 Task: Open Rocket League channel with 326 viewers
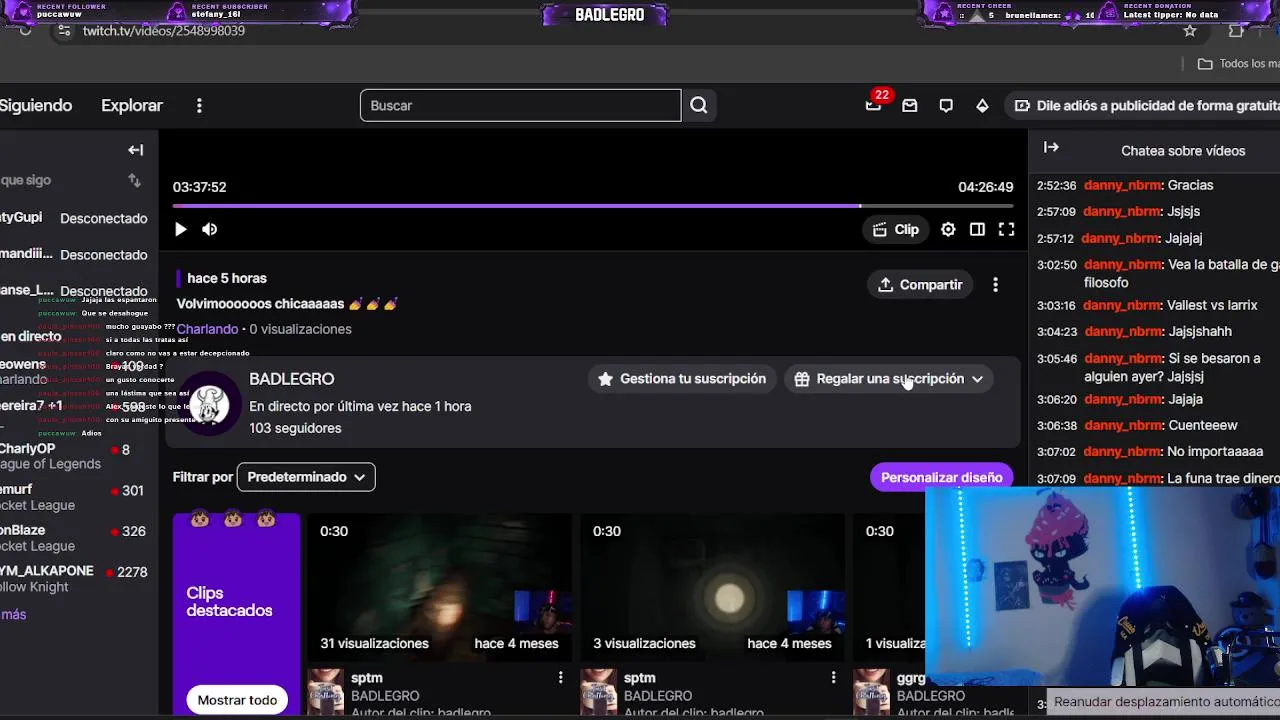click(x=75, y=538)
